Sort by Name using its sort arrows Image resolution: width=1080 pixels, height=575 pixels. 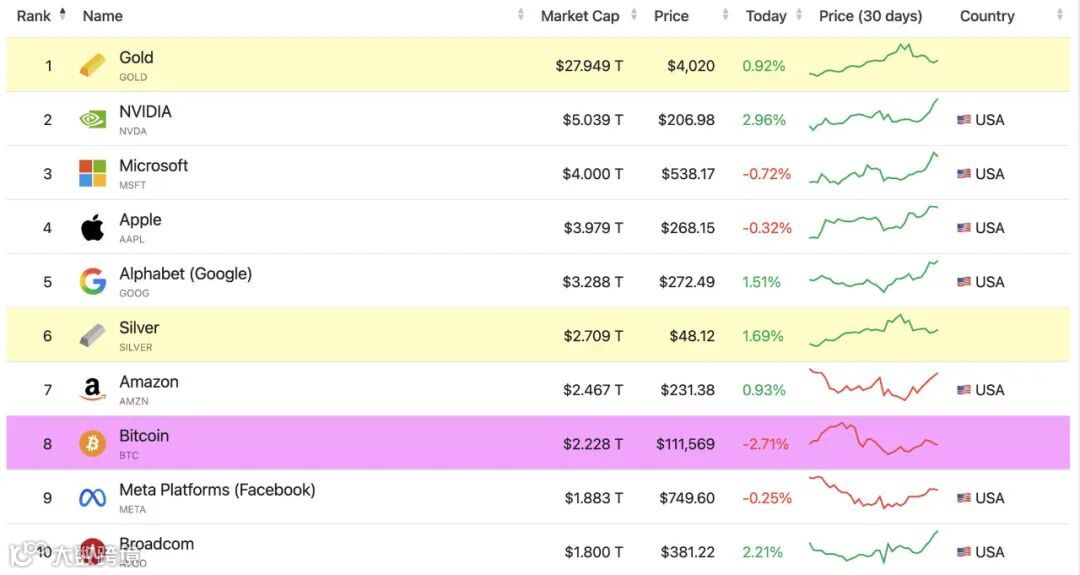521,16
